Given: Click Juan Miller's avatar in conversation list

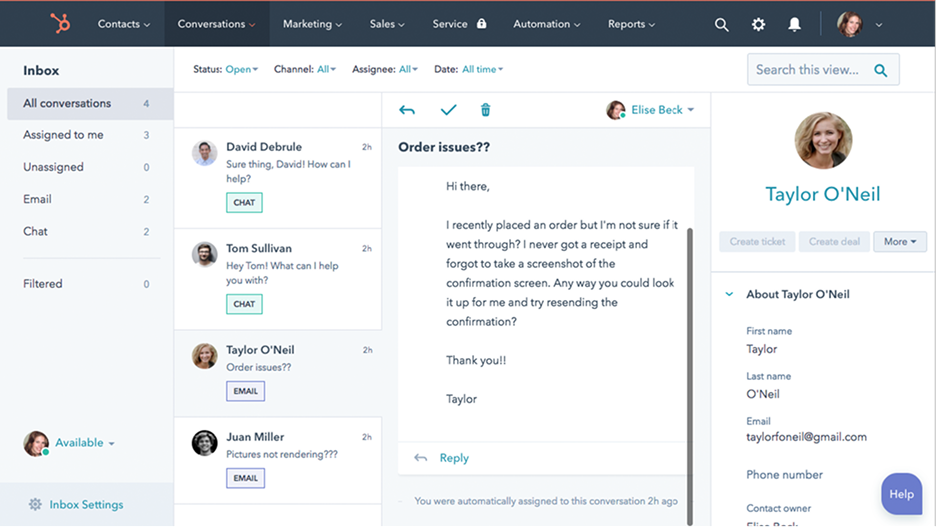Looking at the screenshot, I should tap(205, 443).
